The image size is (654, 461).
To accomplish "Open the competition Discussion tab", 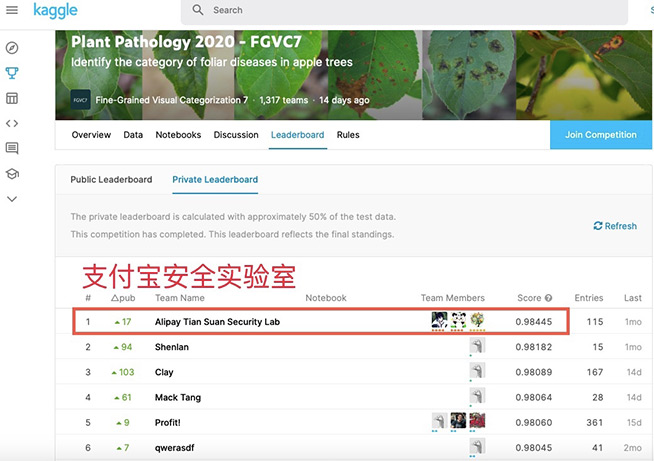I will pos(236,135).
